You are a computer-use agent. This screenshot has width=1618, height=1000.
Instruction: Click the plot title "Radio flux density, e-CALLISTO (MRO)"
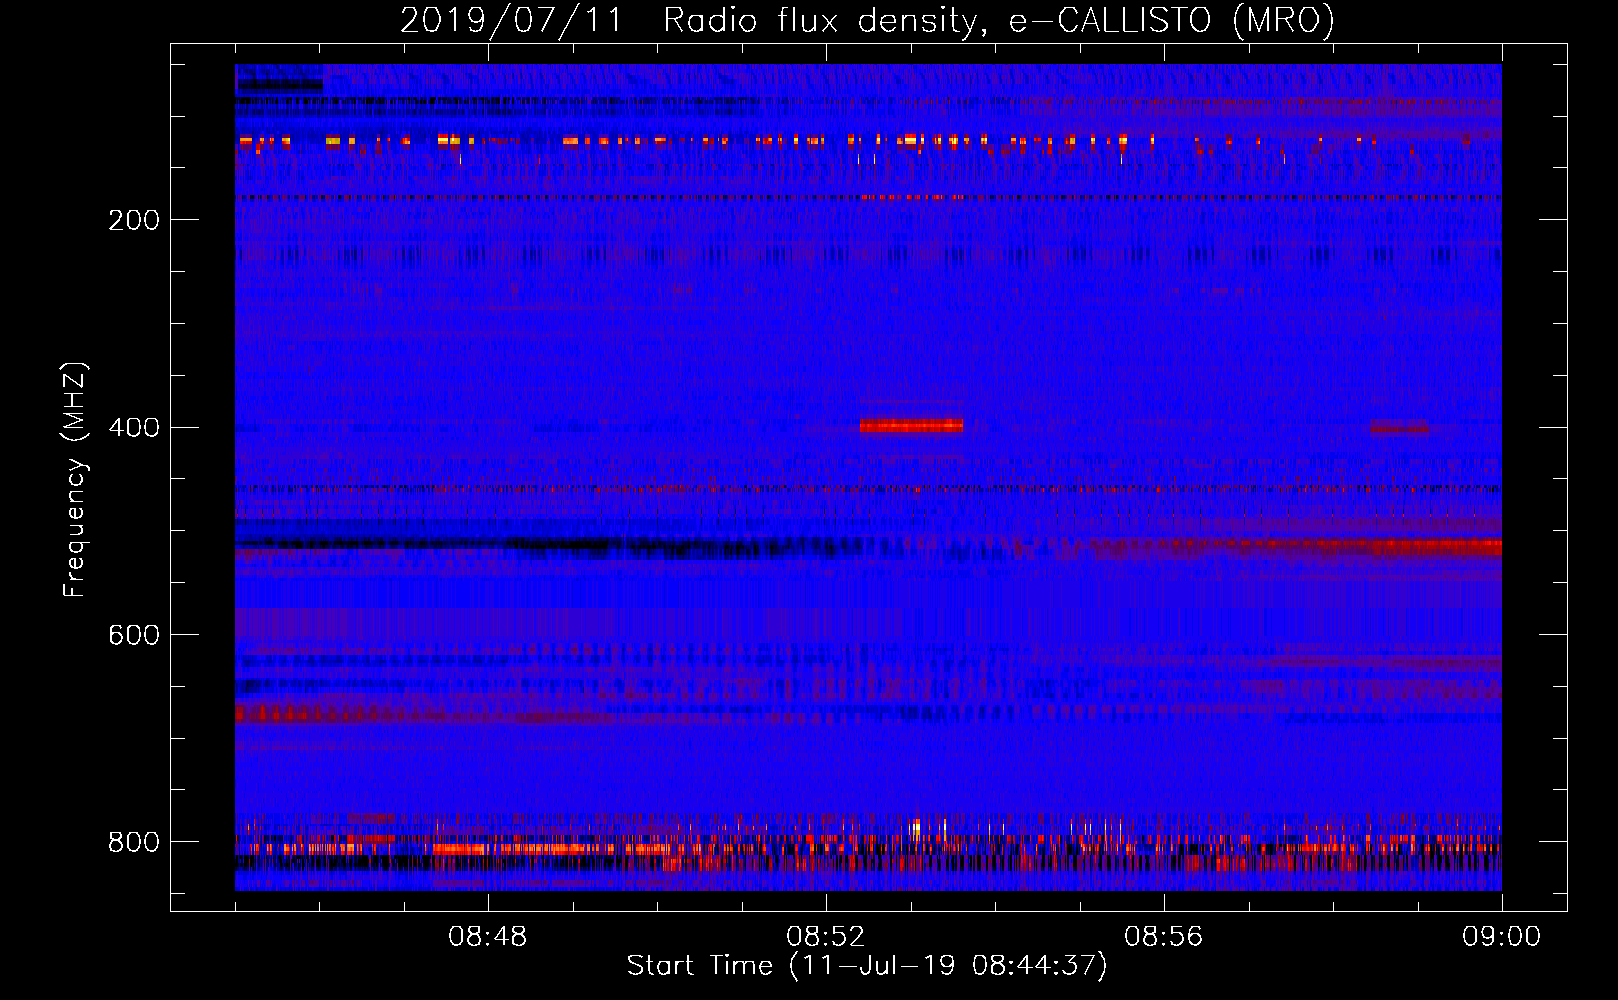[x=999, y=20]
